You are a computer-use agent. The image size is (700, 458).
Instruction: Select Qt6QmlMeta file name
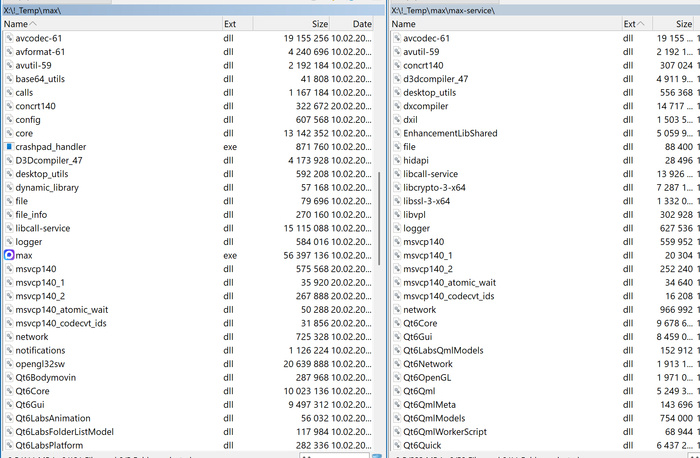point(429,404)
